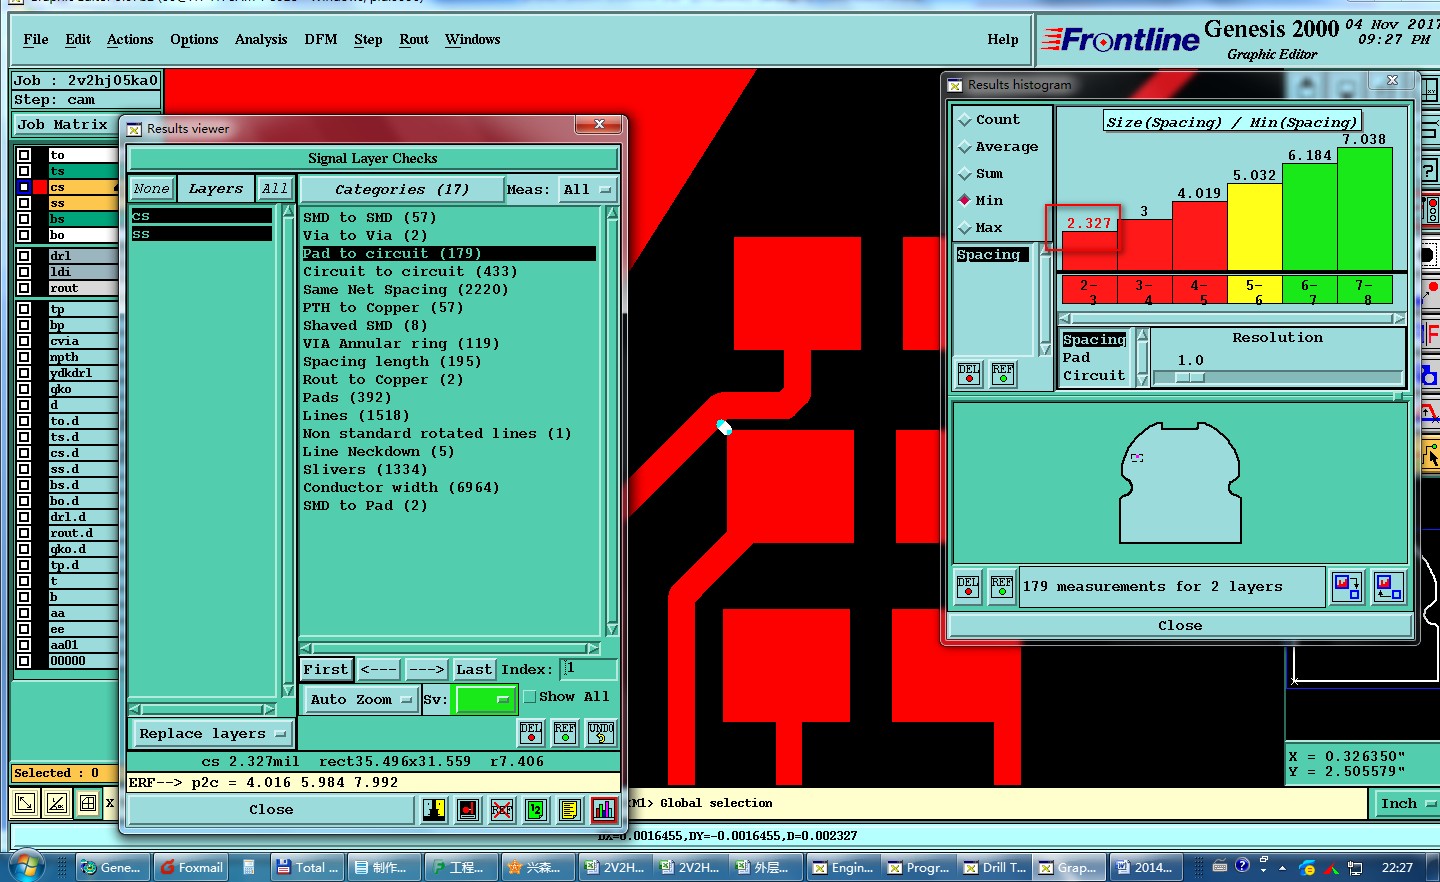
Task: Adjust the Resolution slider handle
Action: [1189, 378]
